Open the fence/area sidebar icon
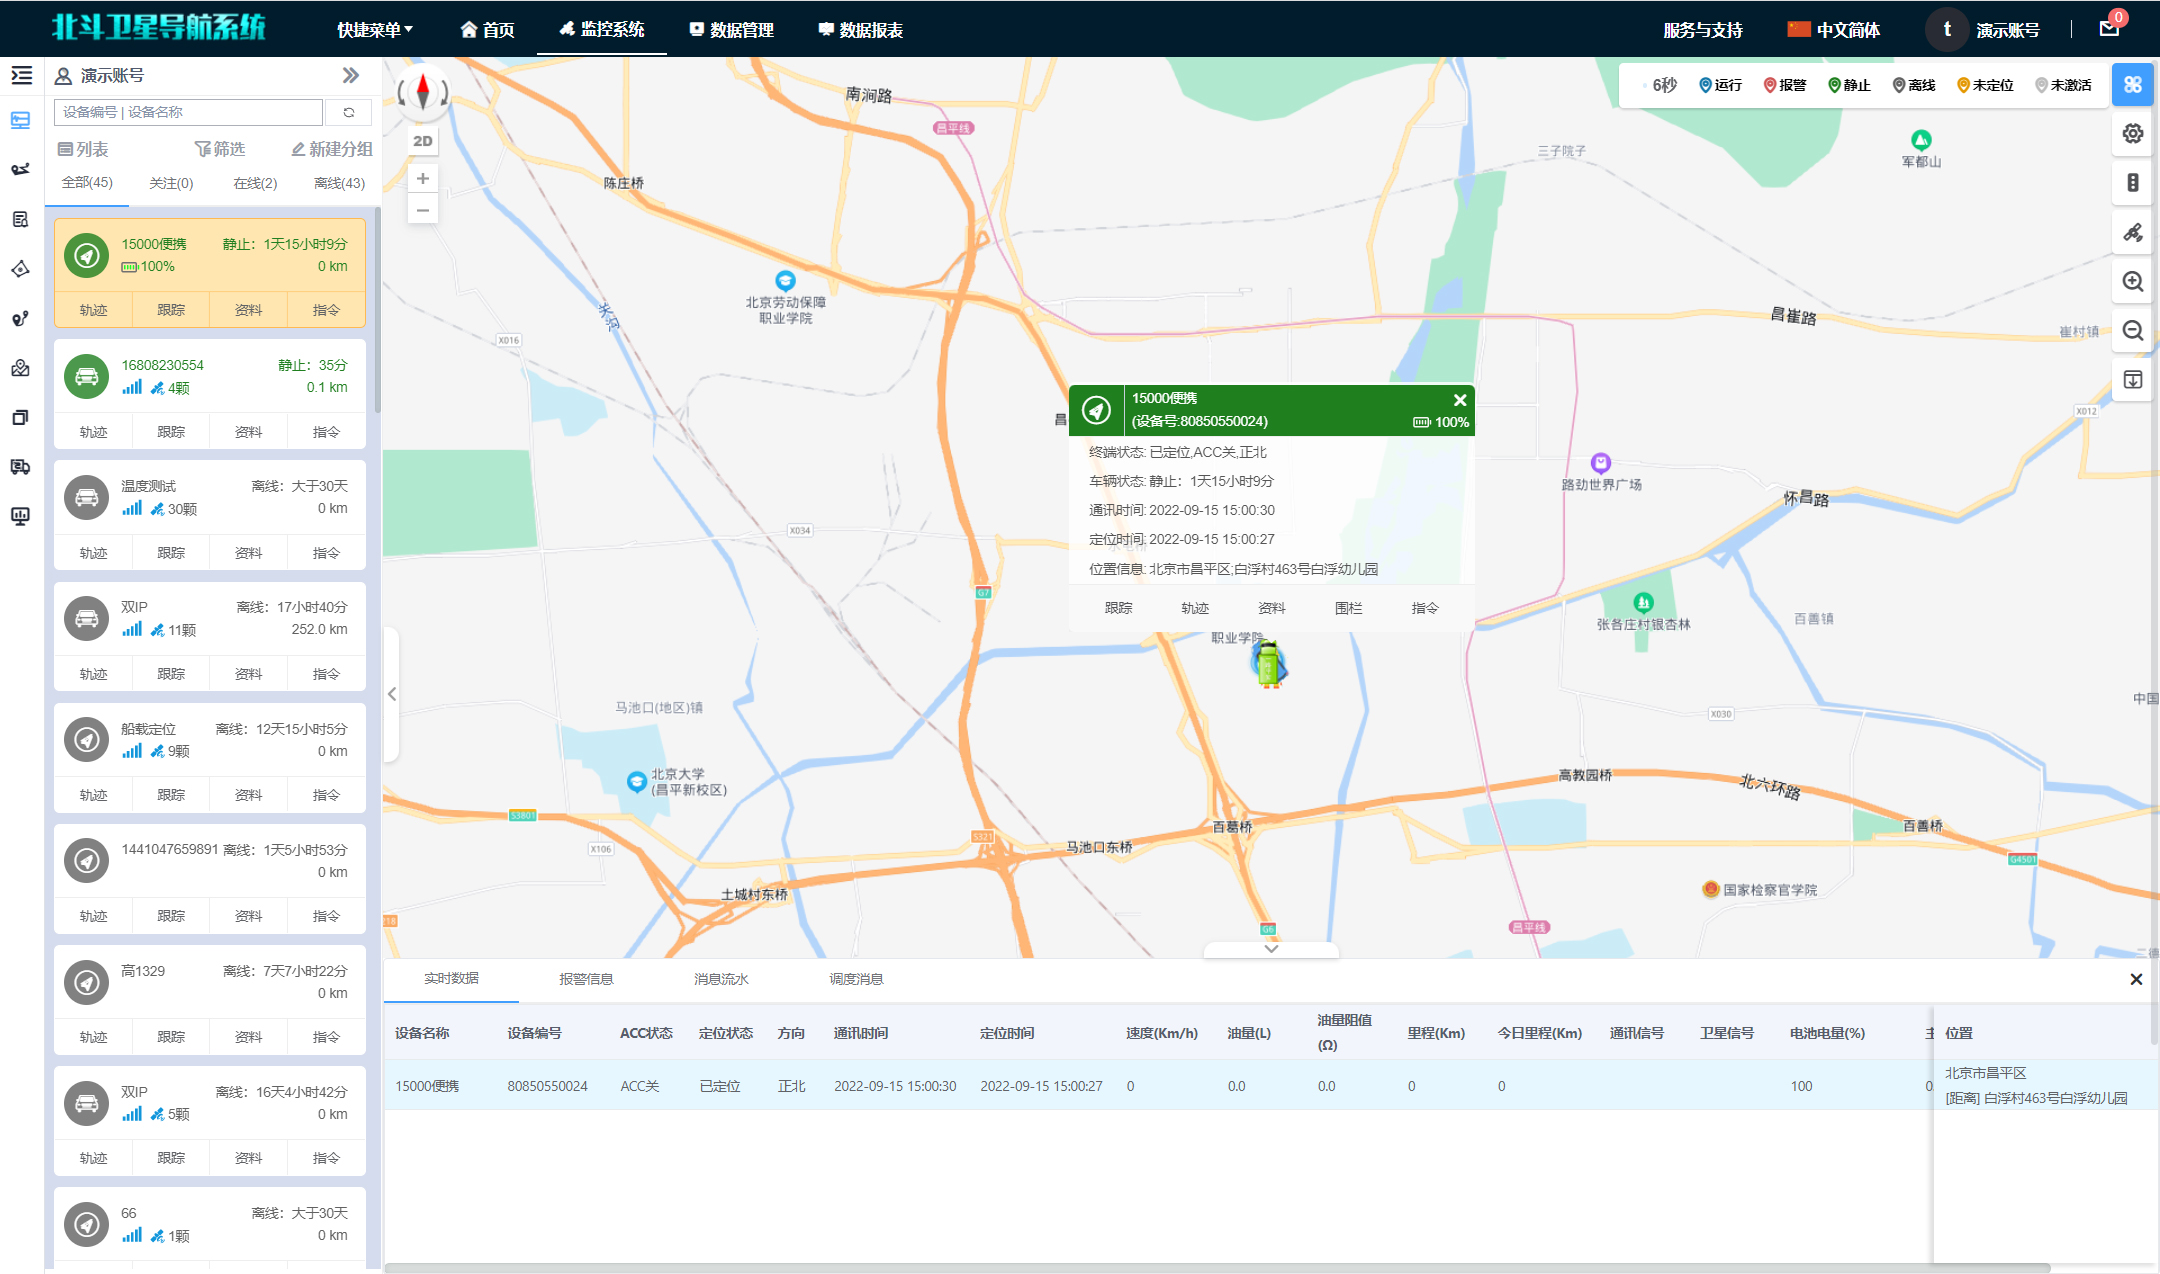2160x1274 pixels. (x=21, y=269)
